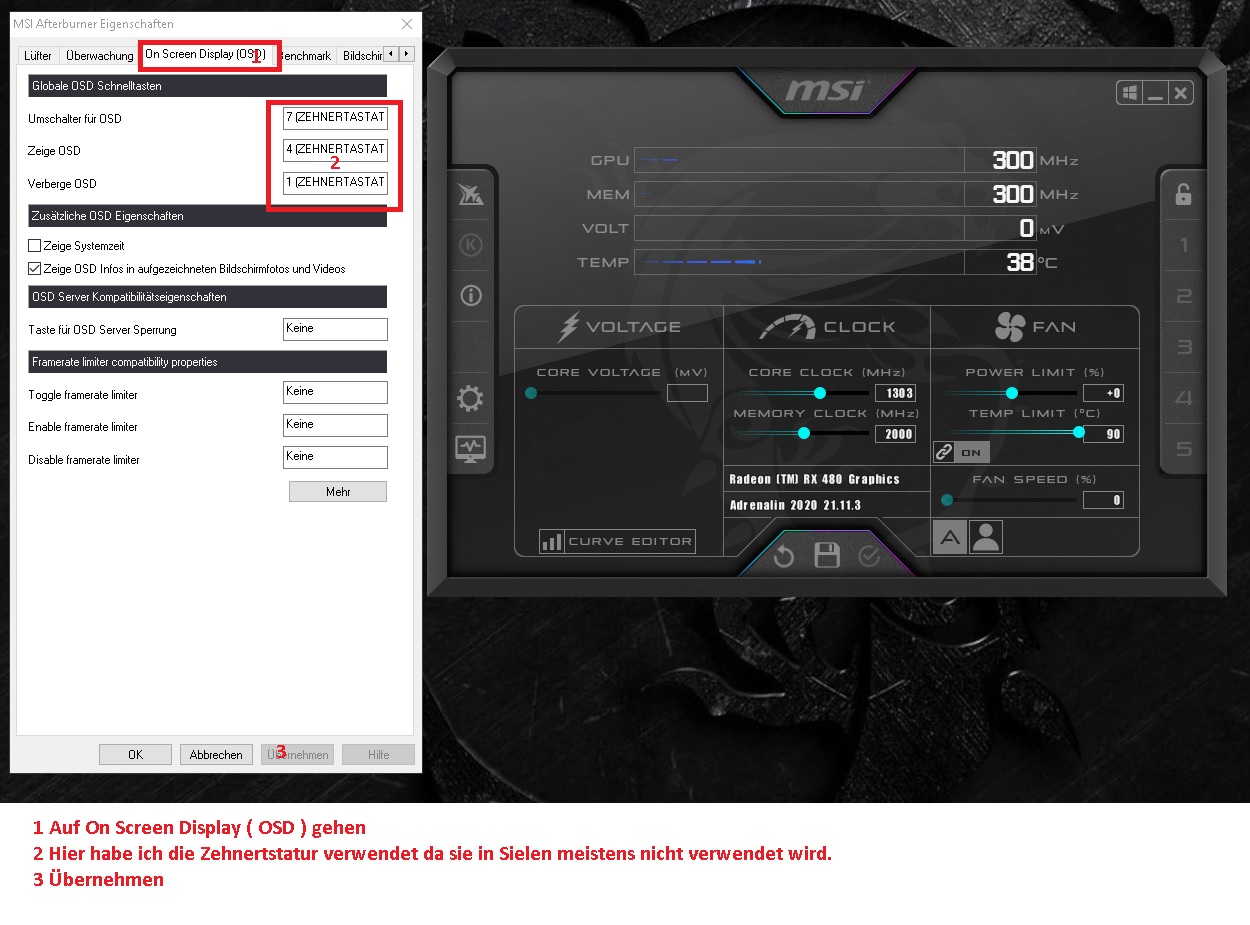The width and height of the screenshot is (1250, 925).
Task: Switch to the Benchmark tab
Action: click(306, 56)
